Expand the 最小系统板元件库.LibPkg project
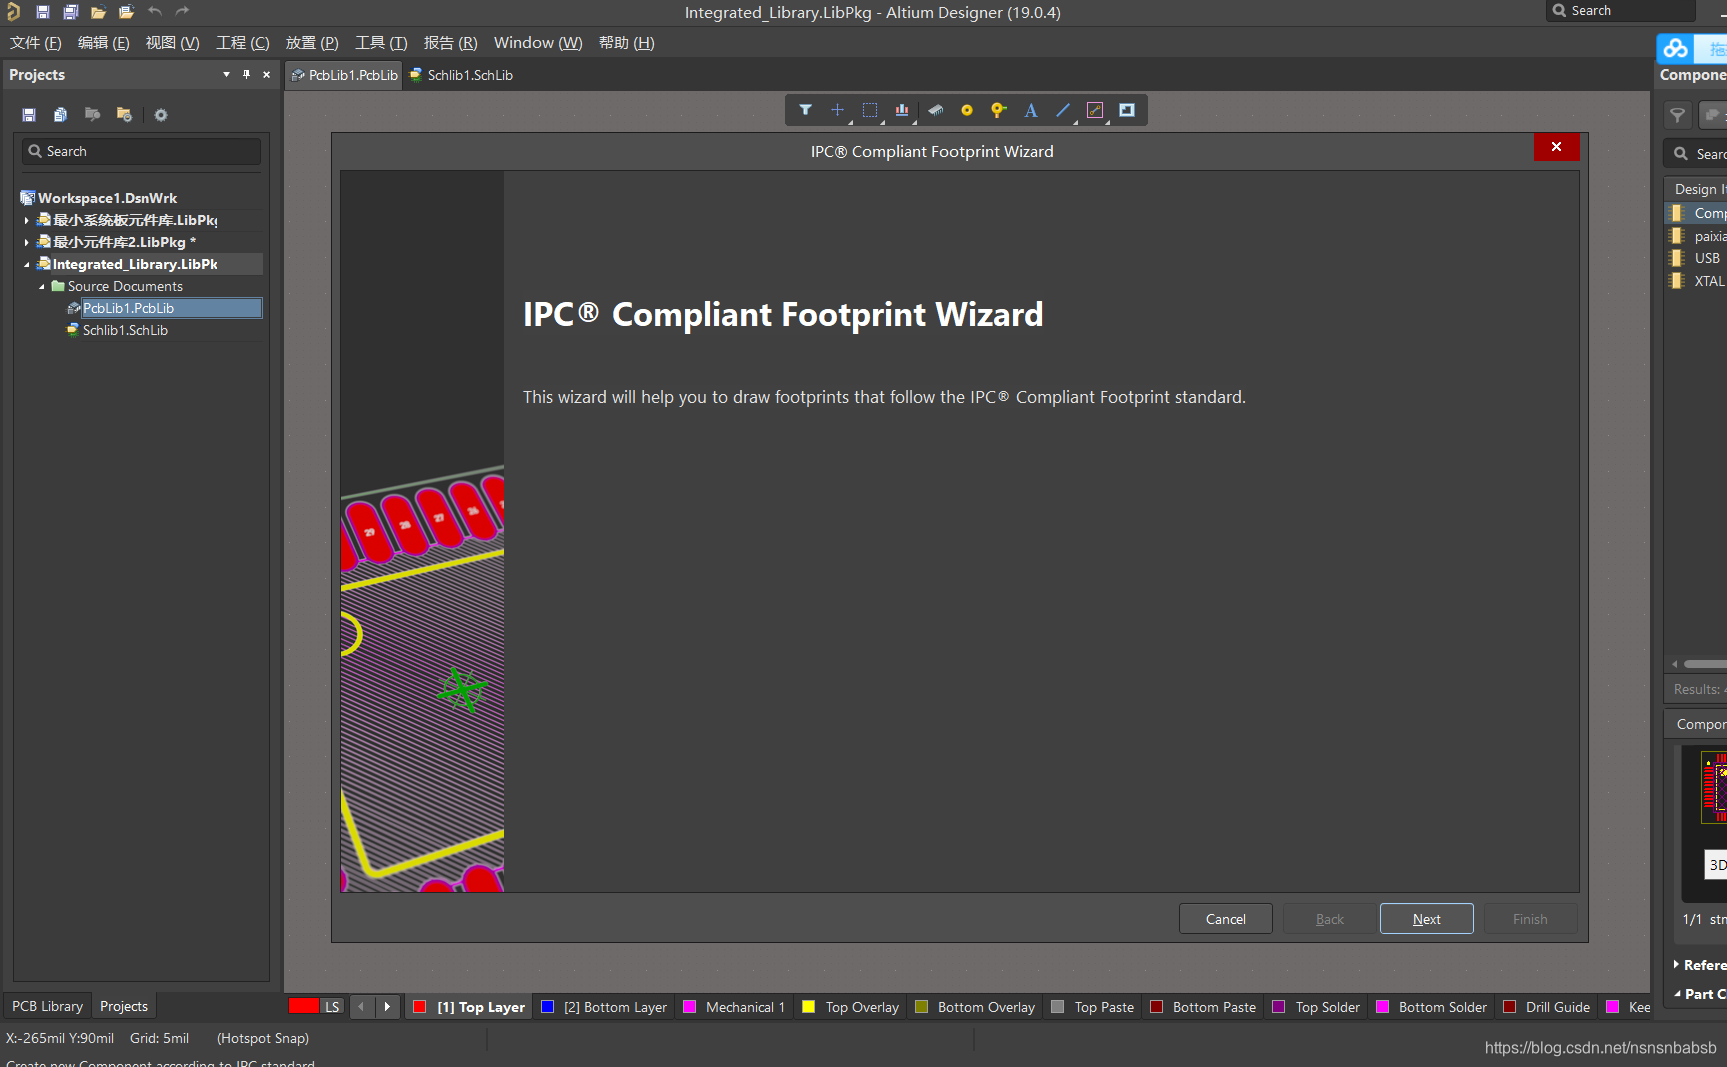The height and width of the screenshot is (1067, 1727). 27,220
